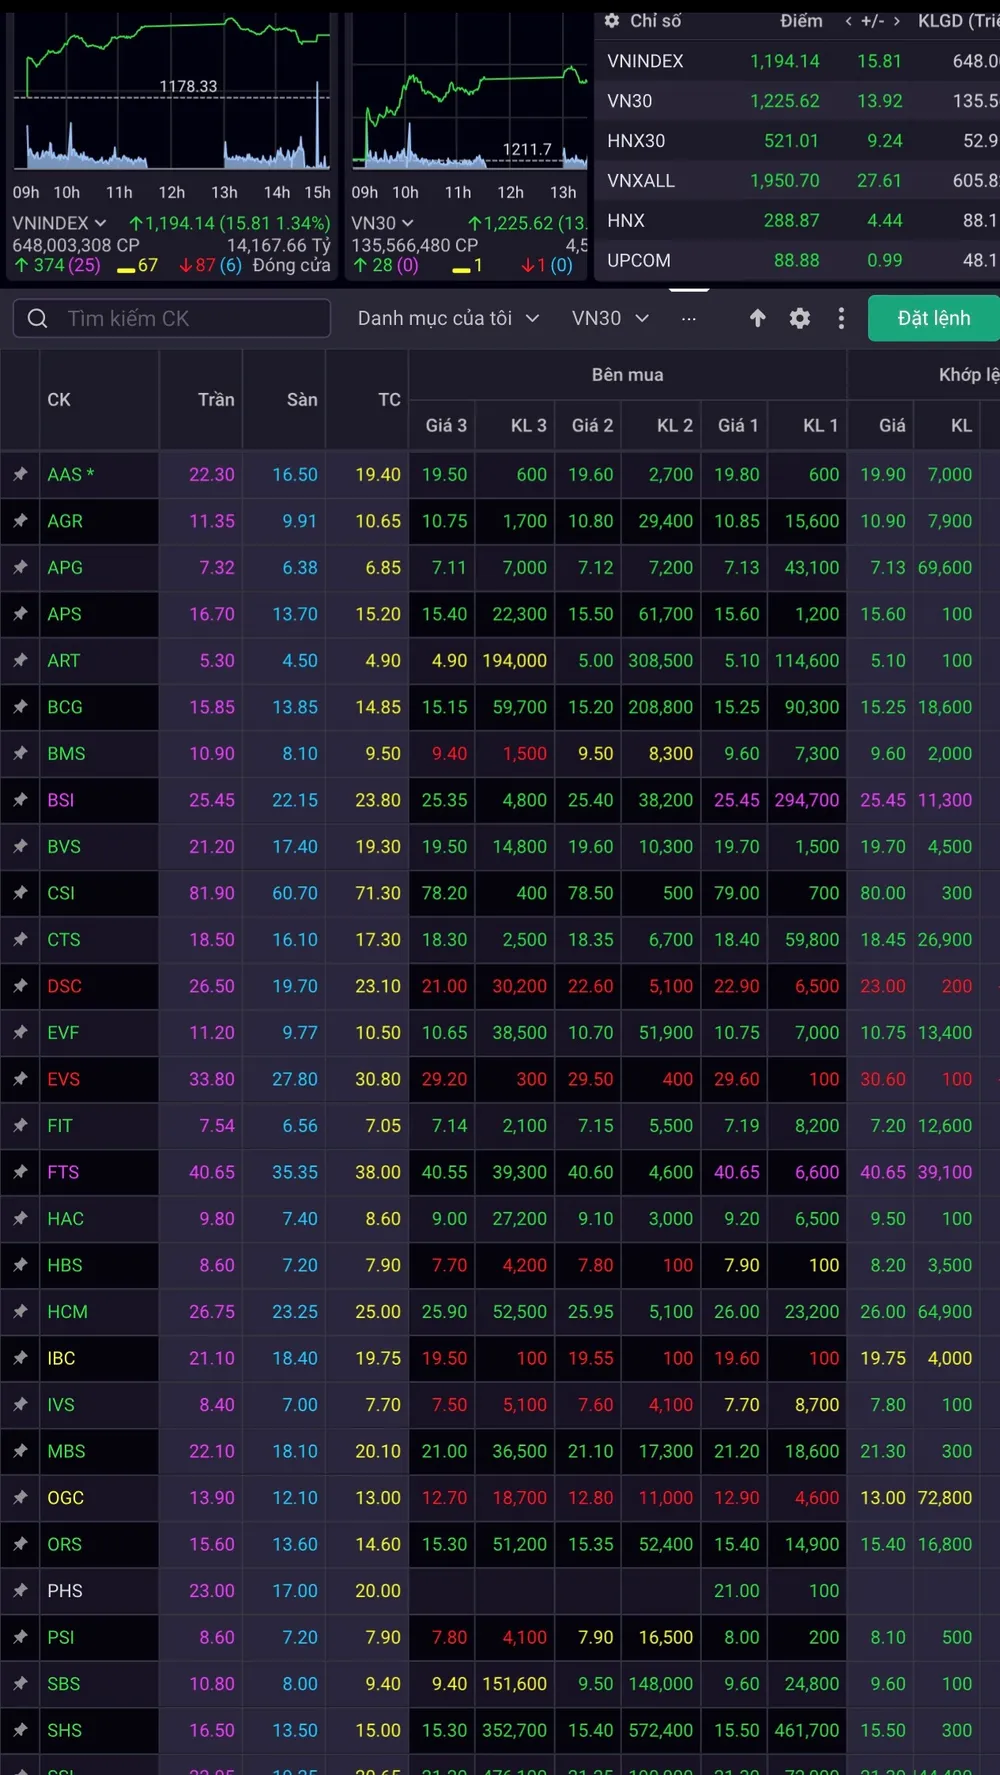Open the Danh mục của tôi dropdown
Screen dimensions: 1000x1775
tap(448, 318)
